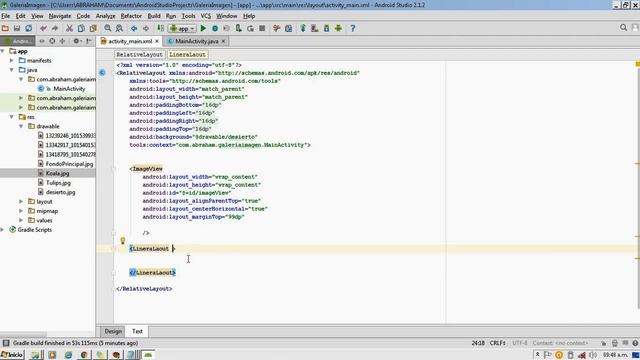
Task: Click the Paste toolbar icon
Action: [93, 28]
